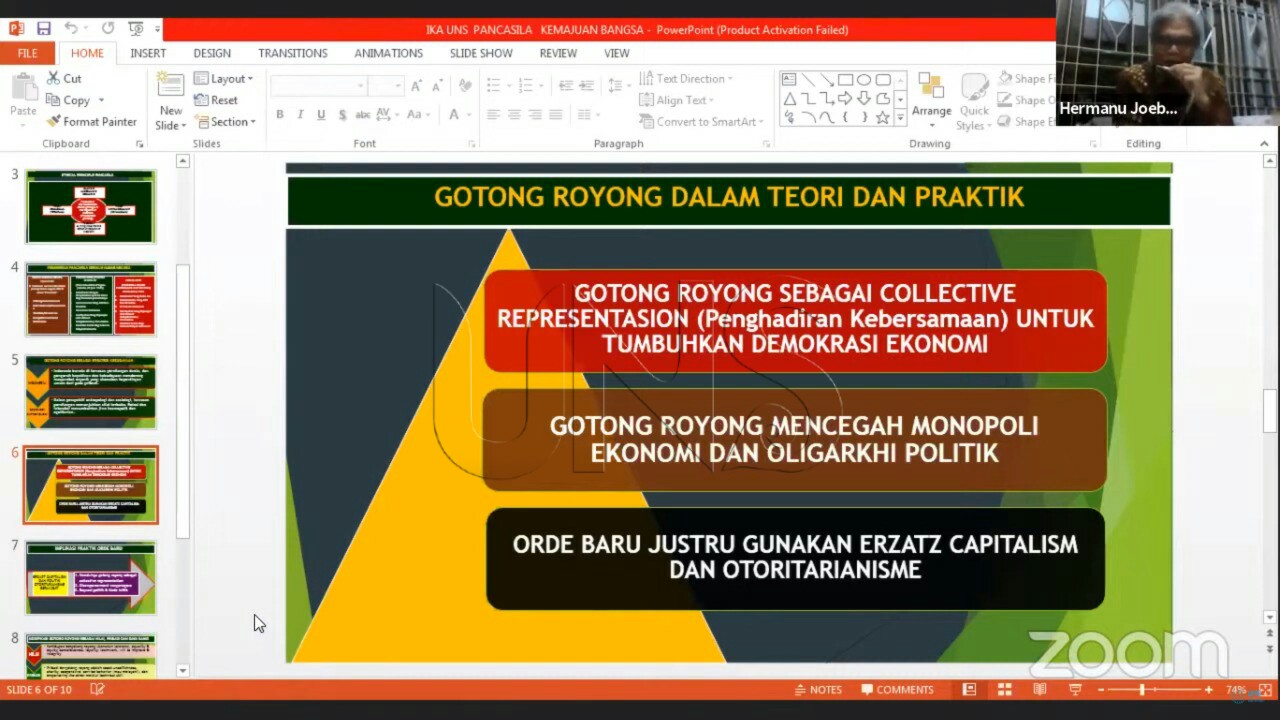Insert a New Slide
This screenshot has width=1280, height=720.
tap(171, 102)
